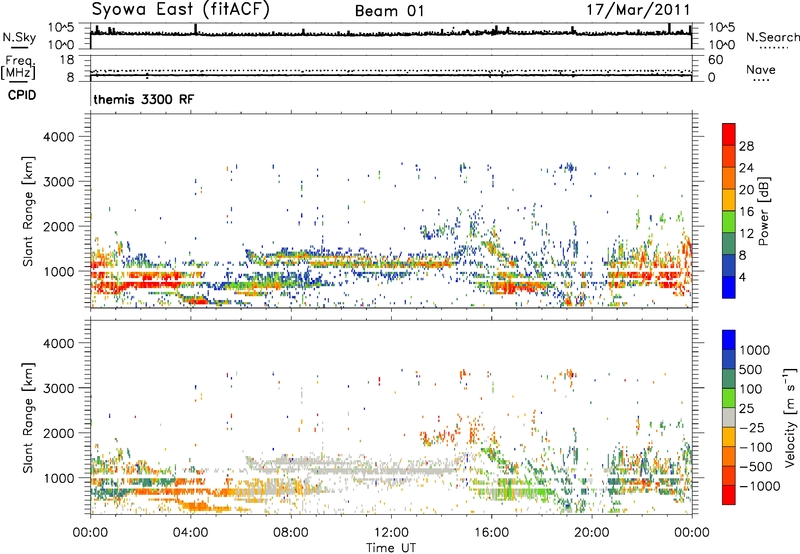Screen dimensions: 800x554
Task: Click the 'N.Sky' legend label
Action: (x=19, y=37)
